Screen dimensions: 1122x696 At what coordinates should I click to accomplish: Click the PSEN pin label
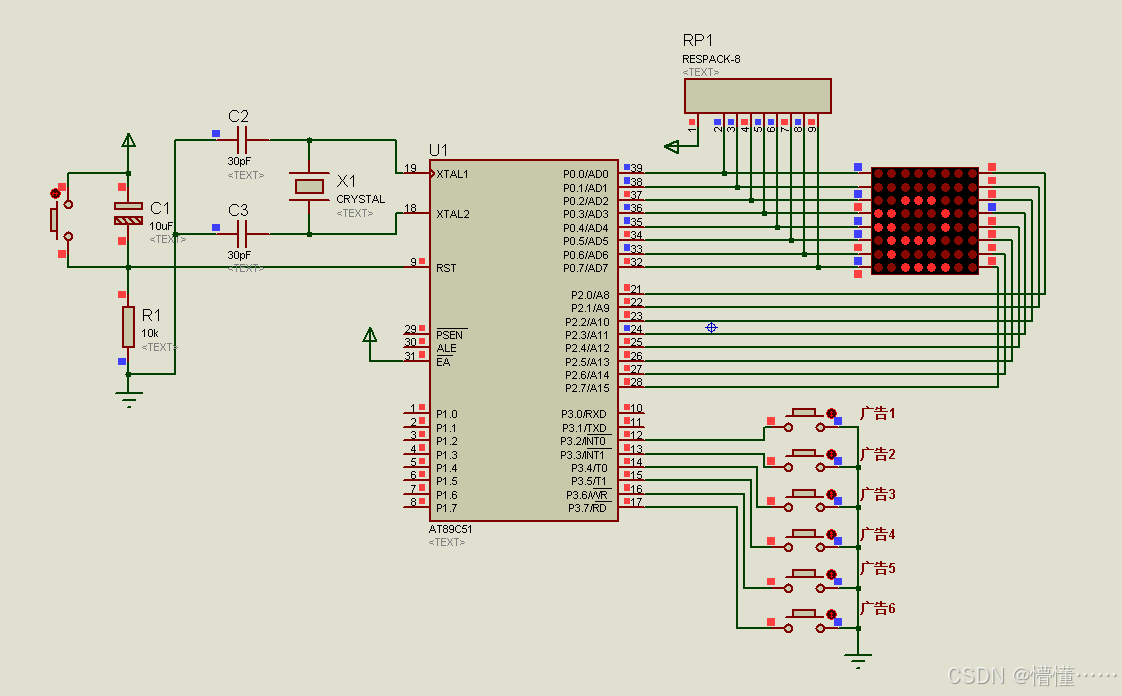click(449, 335)
